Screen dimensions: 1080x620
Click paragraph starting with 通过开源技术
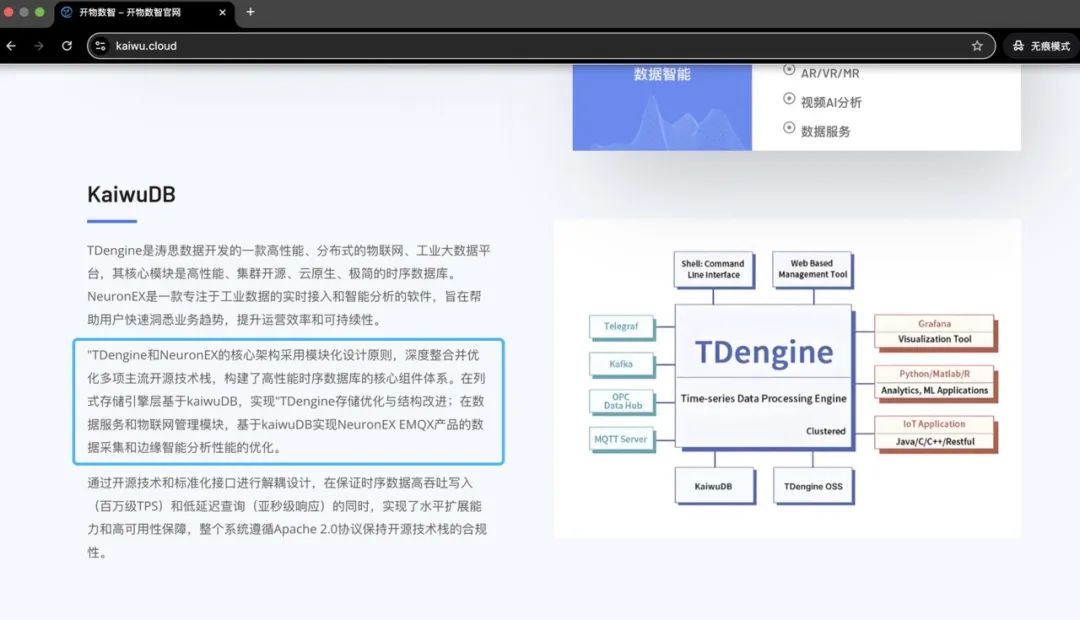(x=287, y=517)
